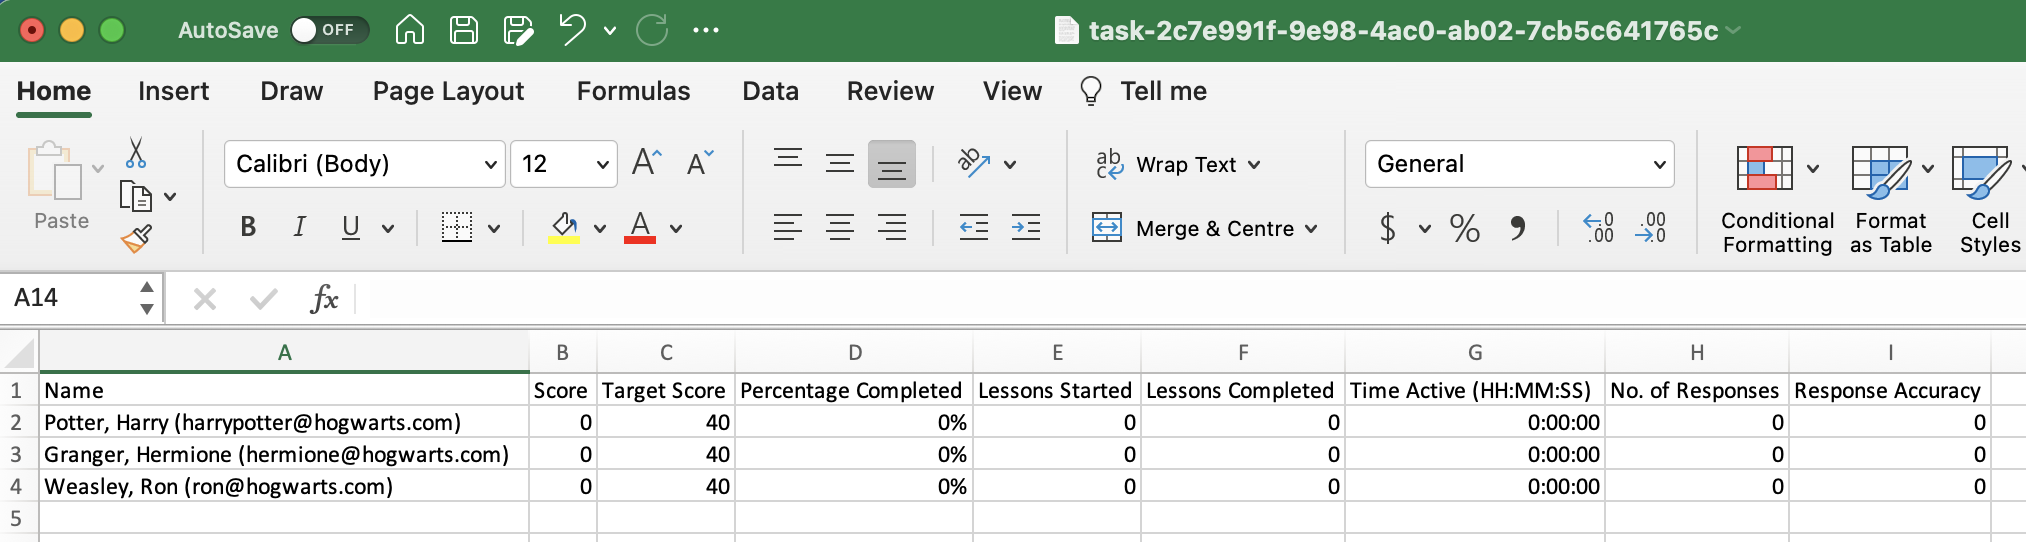
Task: Toggle Underline formatting
Action: pos(350,228)
